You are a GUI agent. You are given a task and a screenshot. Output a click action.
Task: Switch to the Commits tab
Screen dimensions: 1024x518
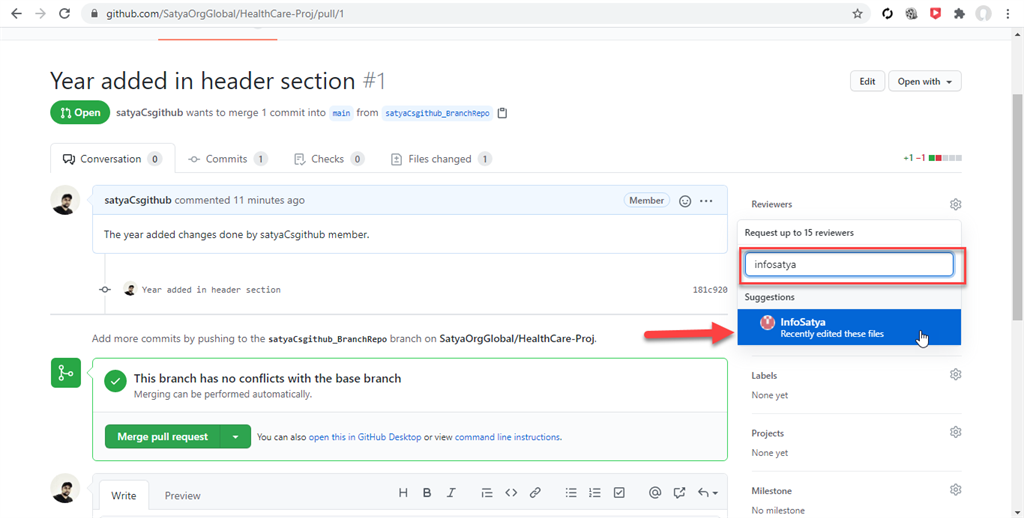228,159
